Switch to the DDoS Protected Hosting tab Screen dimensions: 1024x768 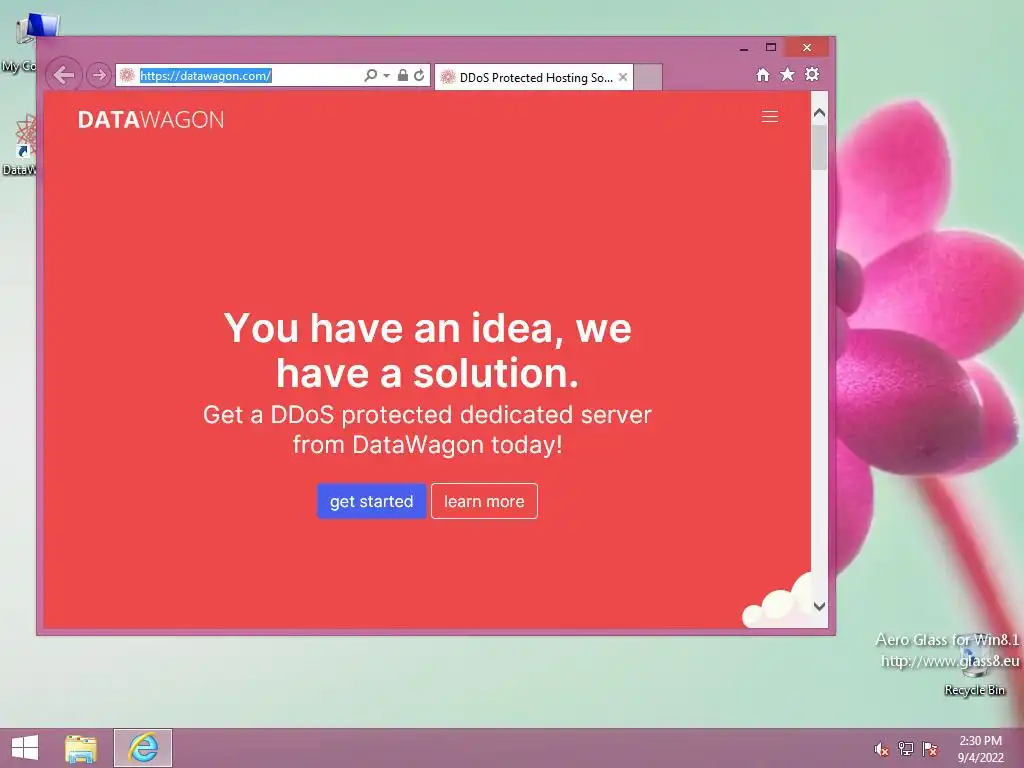[x=535, y=78]
